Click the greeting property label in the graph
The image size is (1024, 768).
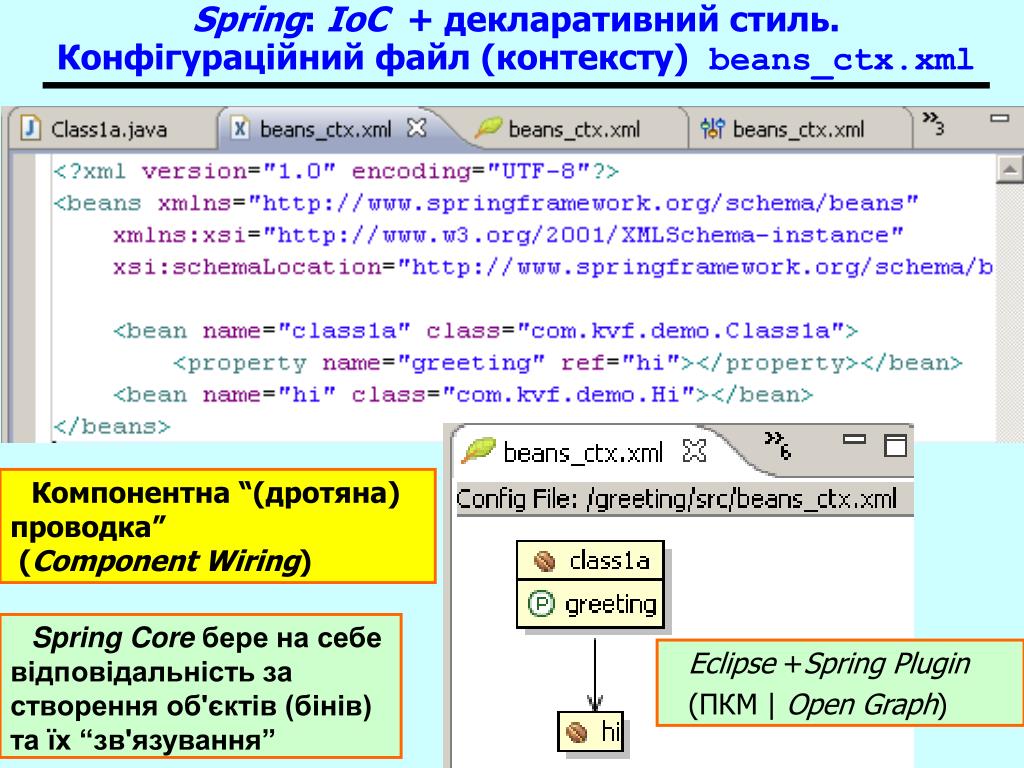(611, 605)
